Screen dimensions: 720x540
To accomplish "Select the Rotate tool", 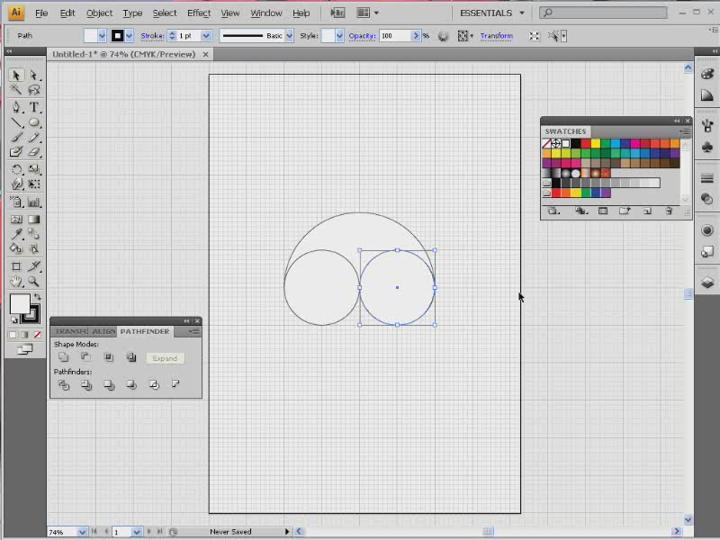I will point(16,169).
